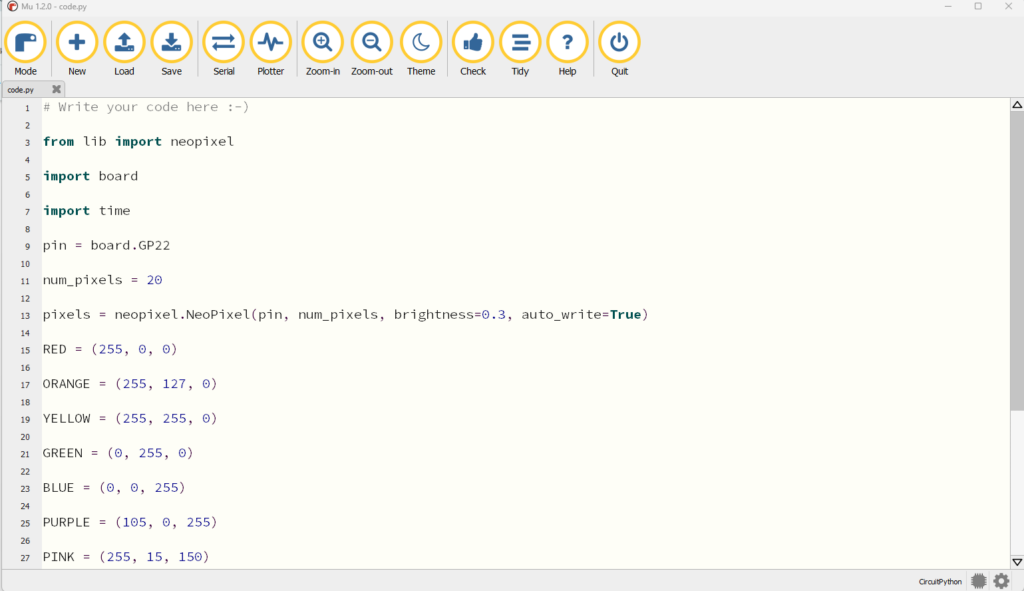This screenshot has width=1024, height=591.
Task: Create a new file with New
Action: pos(77,43)
